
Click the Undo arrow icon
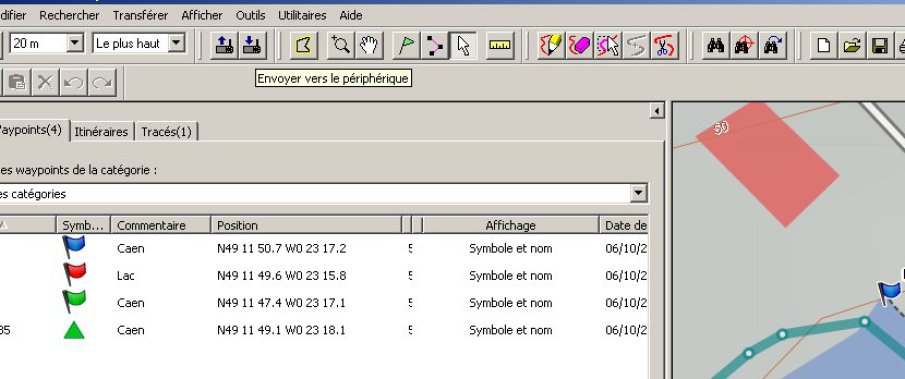73,82
